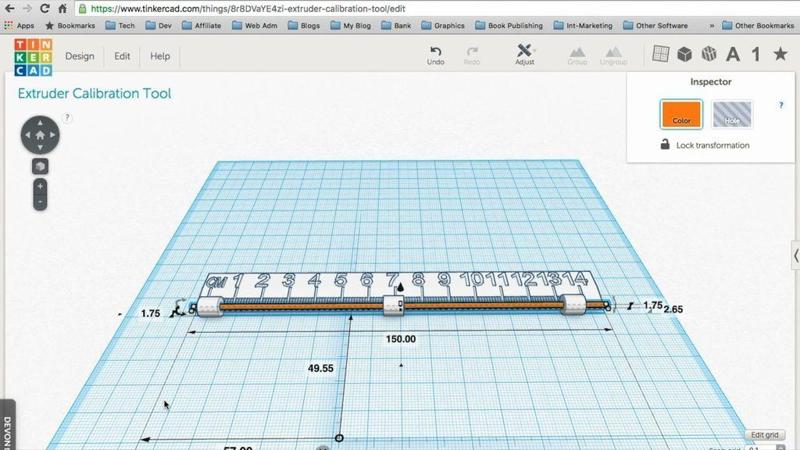Image resolution: width=800 pixels, height=450 pixels.
Task: Click the fit view cube button
Action: (40, 166)
